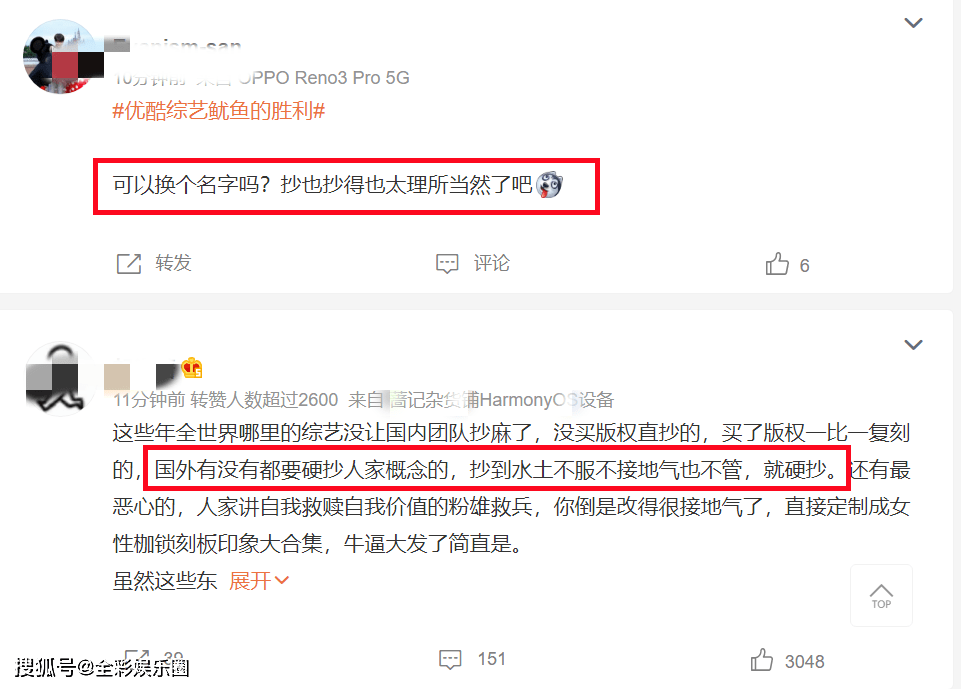Open first user's profile avatar
The image size is (961, 689).
(60, 56)
